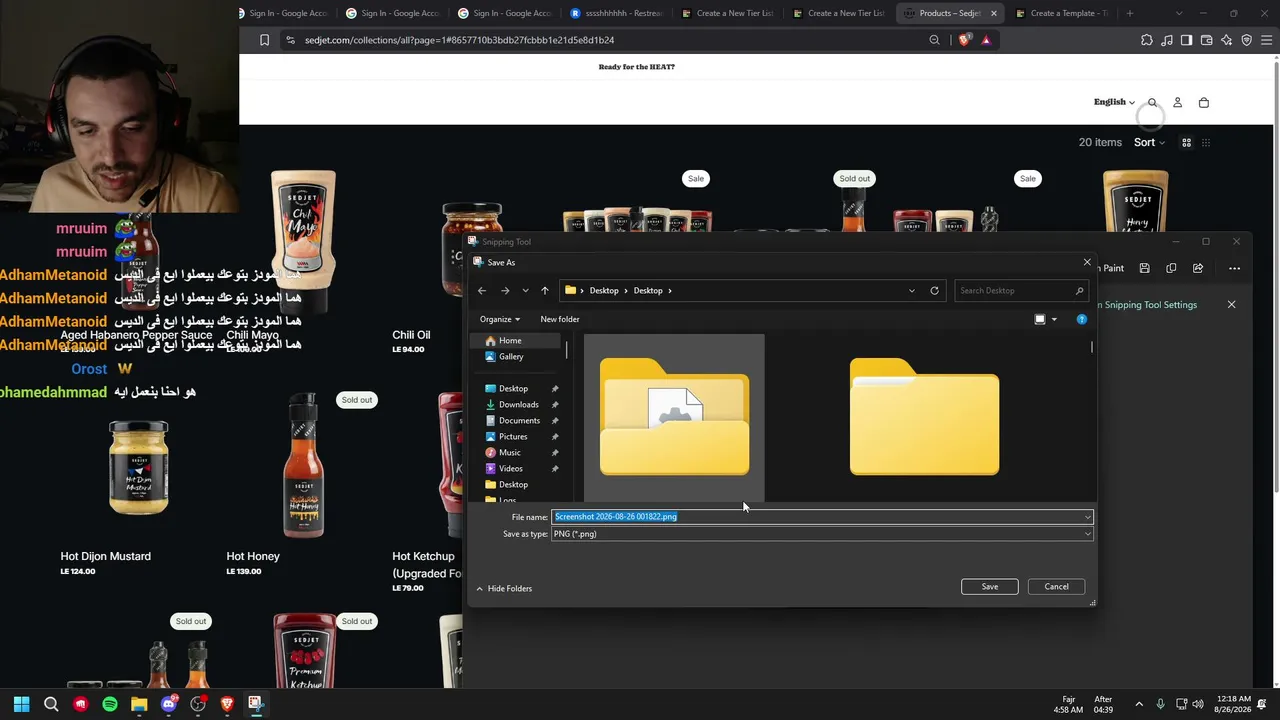Collapse the folder pane with Hide Folders
The width and height of the screenshot is (1280, 720).
(504, 589)
